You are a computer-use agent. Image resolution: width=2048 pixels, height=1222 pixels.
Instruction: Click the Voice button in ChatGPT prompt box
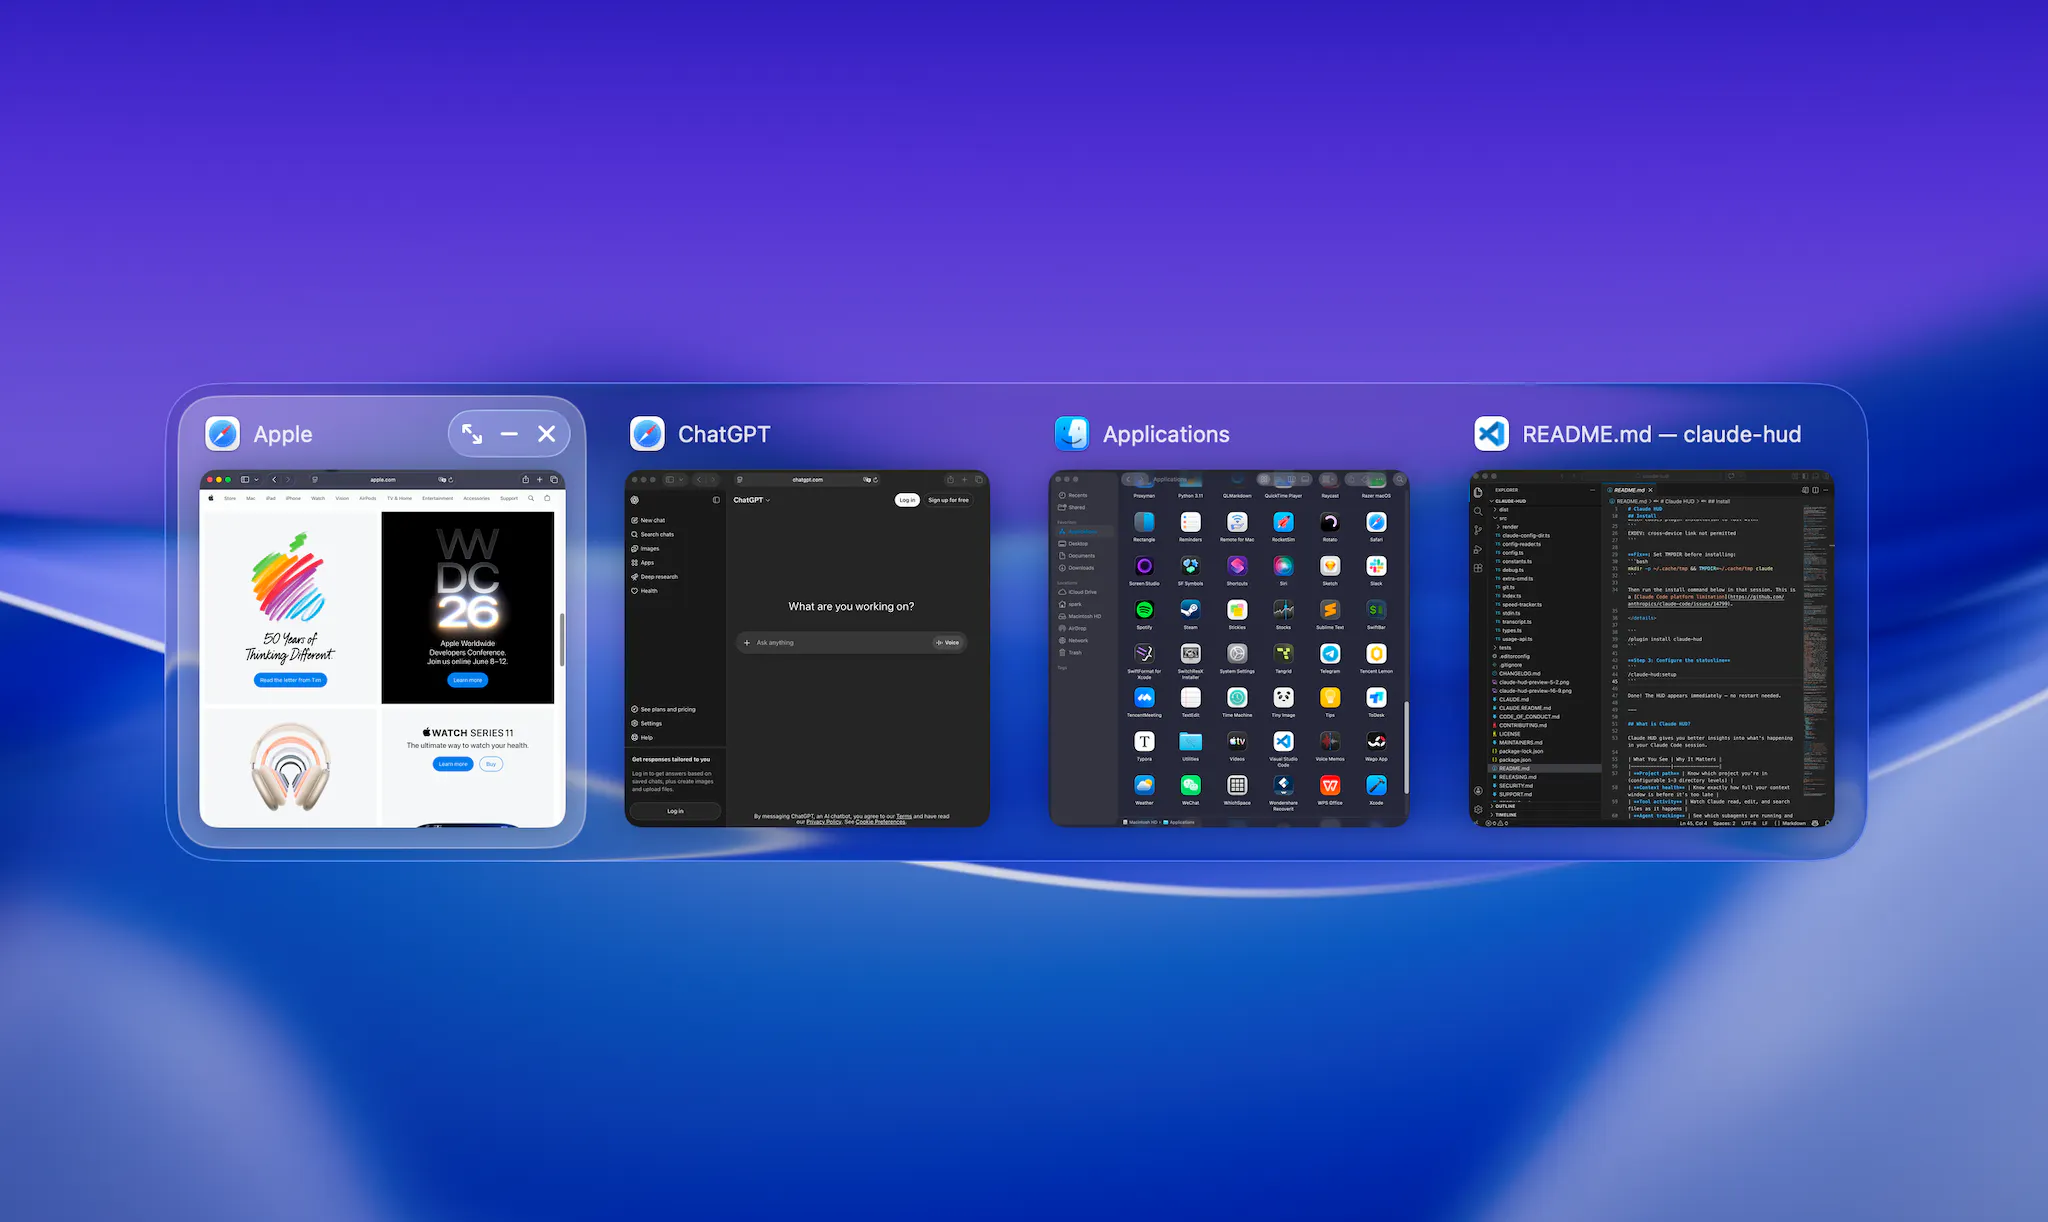948,643
